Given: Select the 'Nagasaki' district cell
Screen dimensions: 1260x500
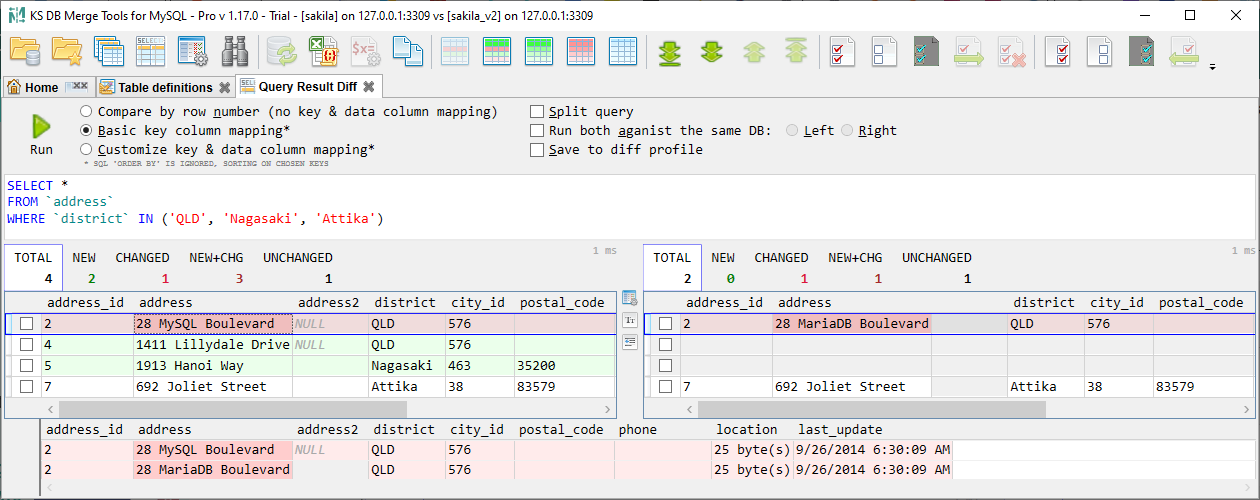Looking at the screenshot, I should (407, 366).
